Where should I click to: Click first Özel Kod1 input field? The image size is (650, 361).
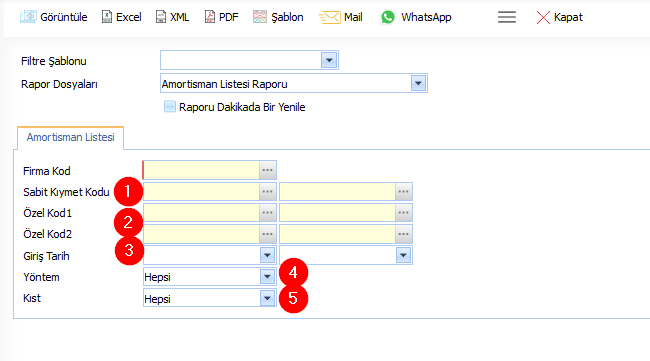(201, 213)
